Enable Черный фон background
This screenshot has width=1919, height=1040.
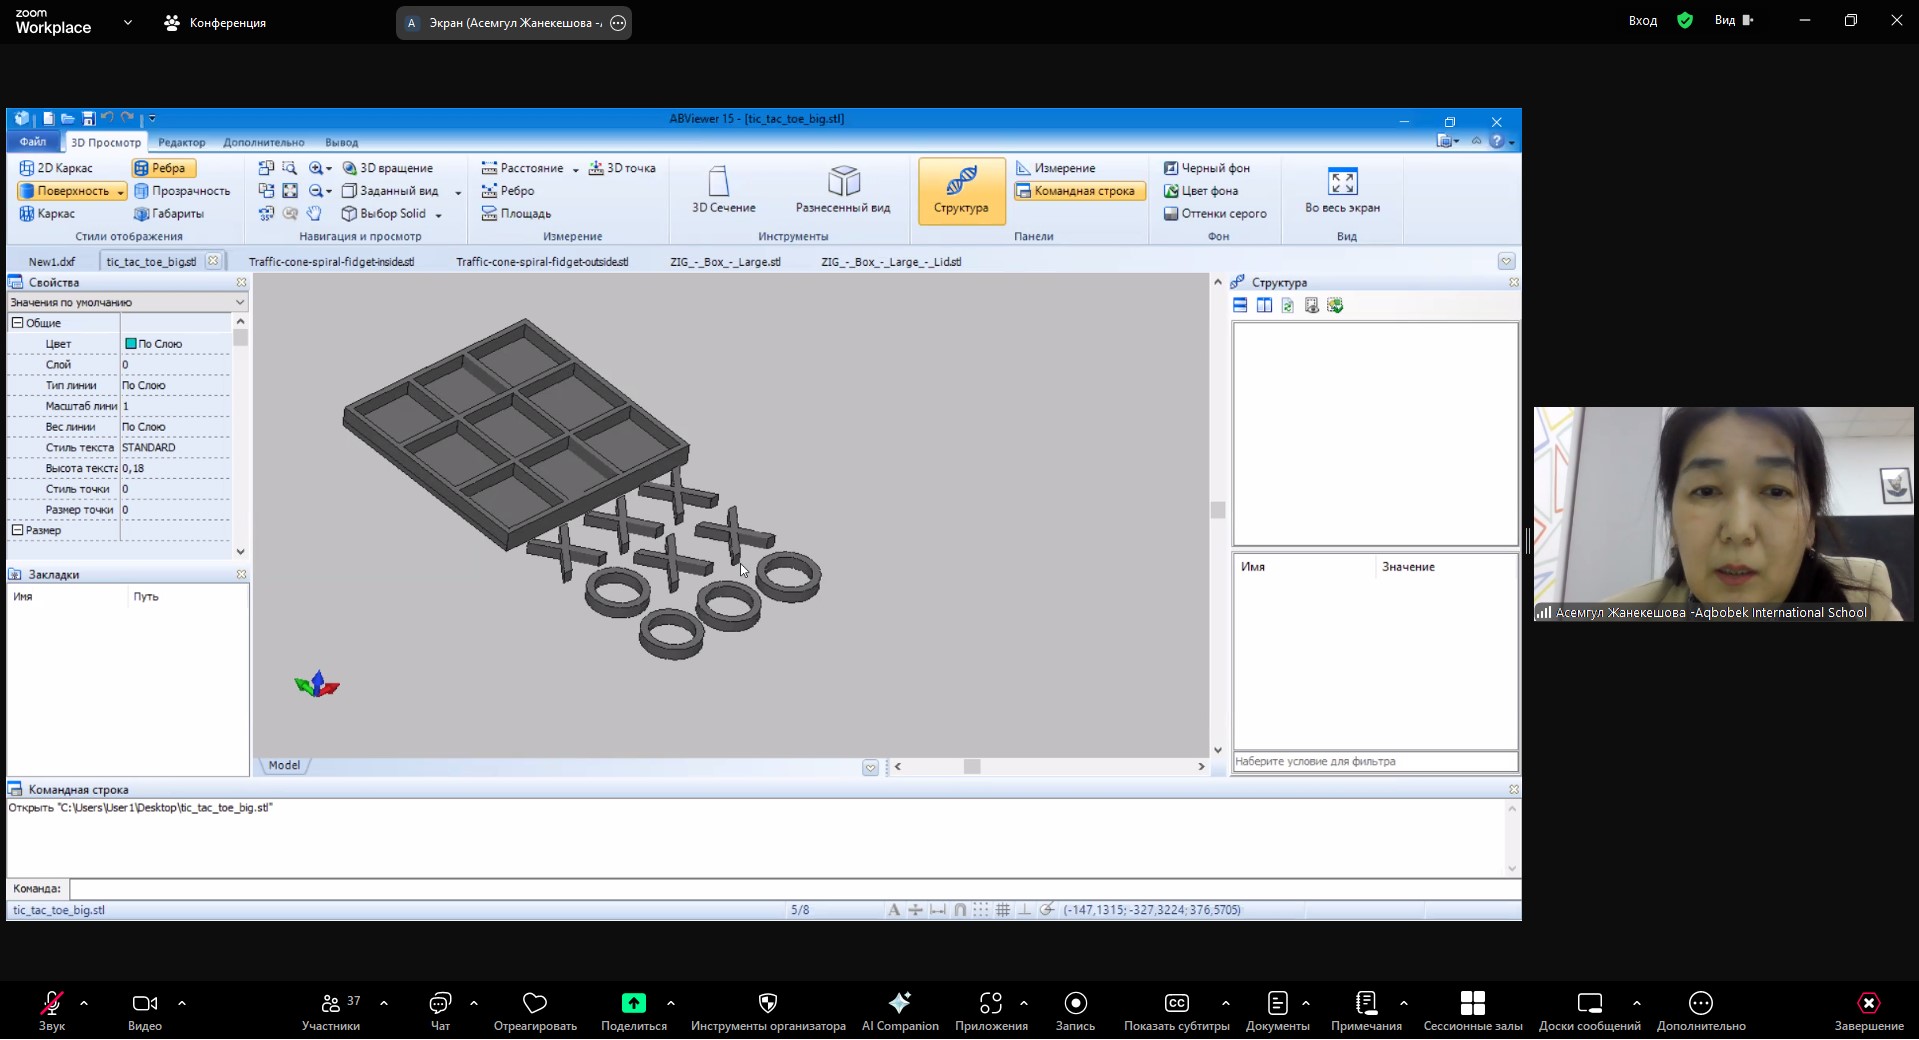[x=1206, y=168]
